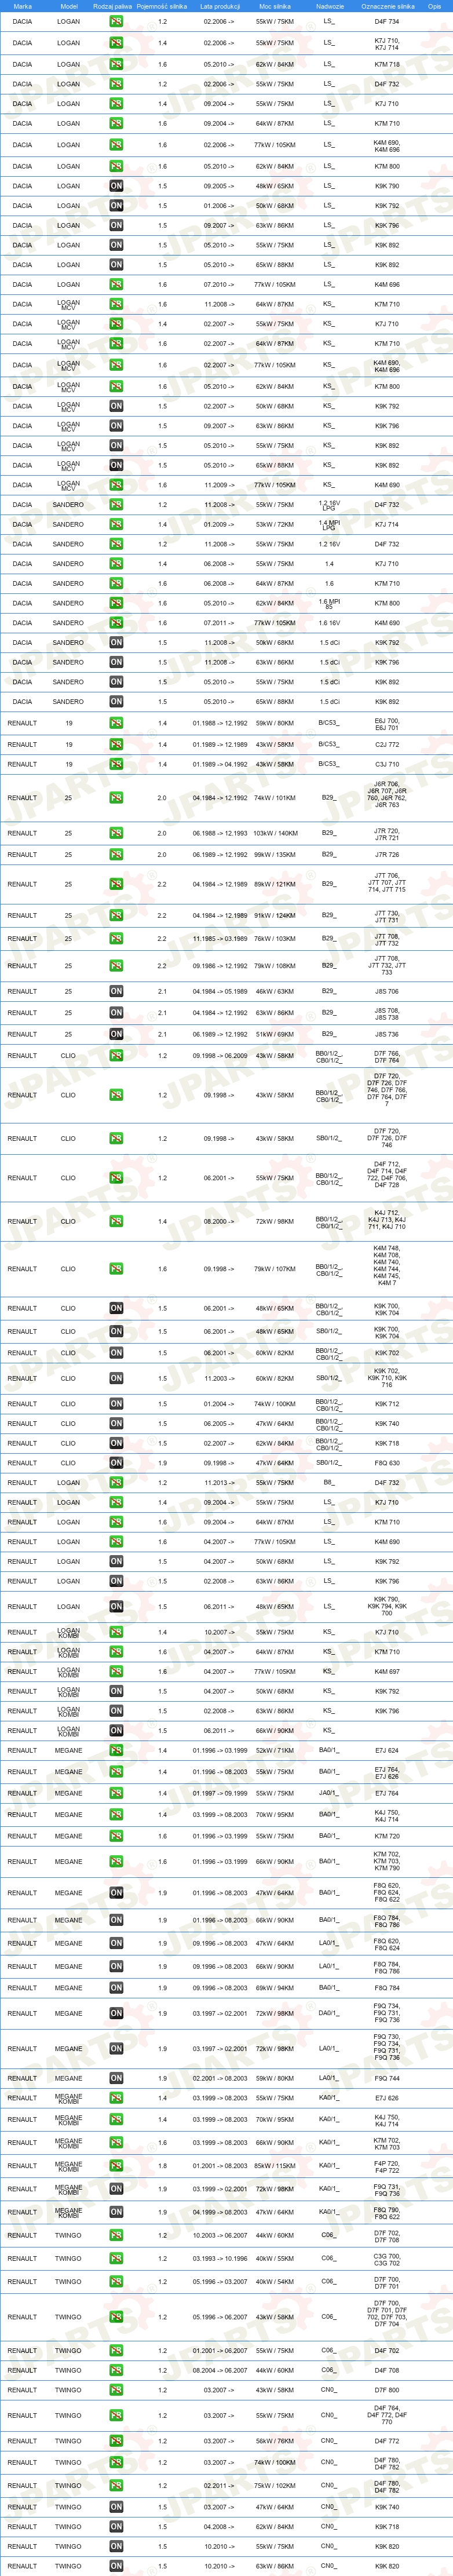Select the 52kW / 71KM power cell
Screen dimensions: 453x2576
[275, 1750]
